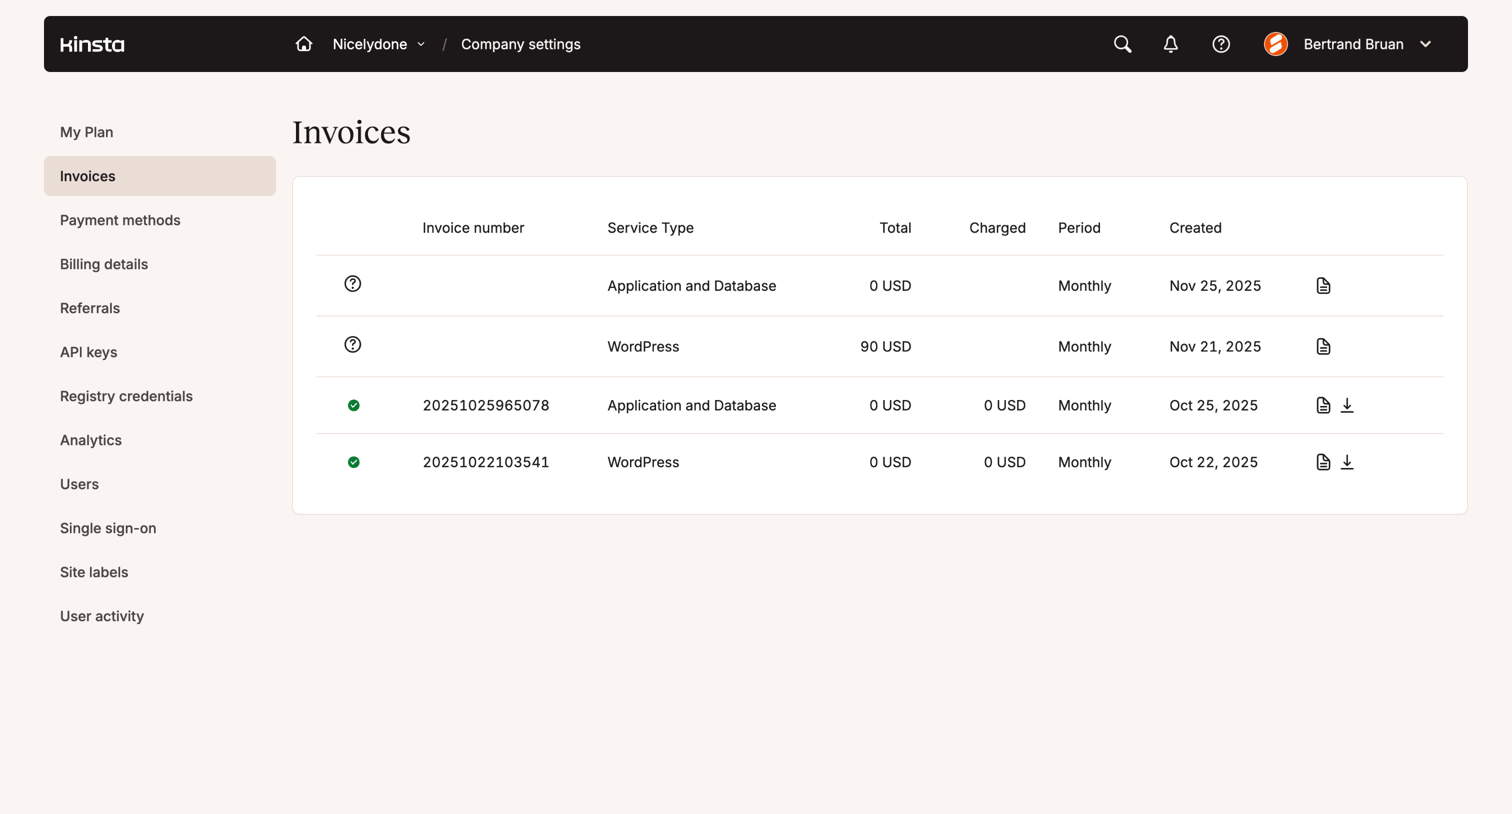Screen dimensions: 1512x814
Task: Go to Single sign-on
Action: click(160, 528)
